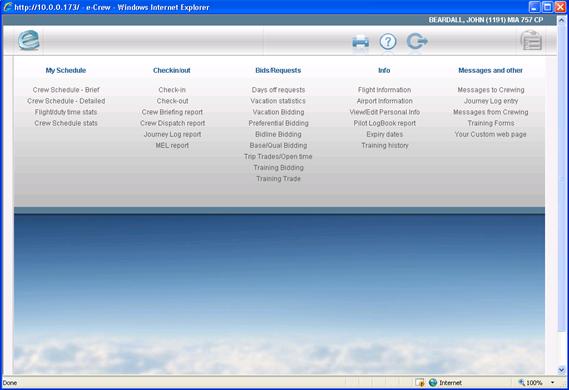The width and height of the screenshot is (569, 390).
Task: Open Trip Trades/Open time
Action: pyautogui.click(x=278, y=157)
